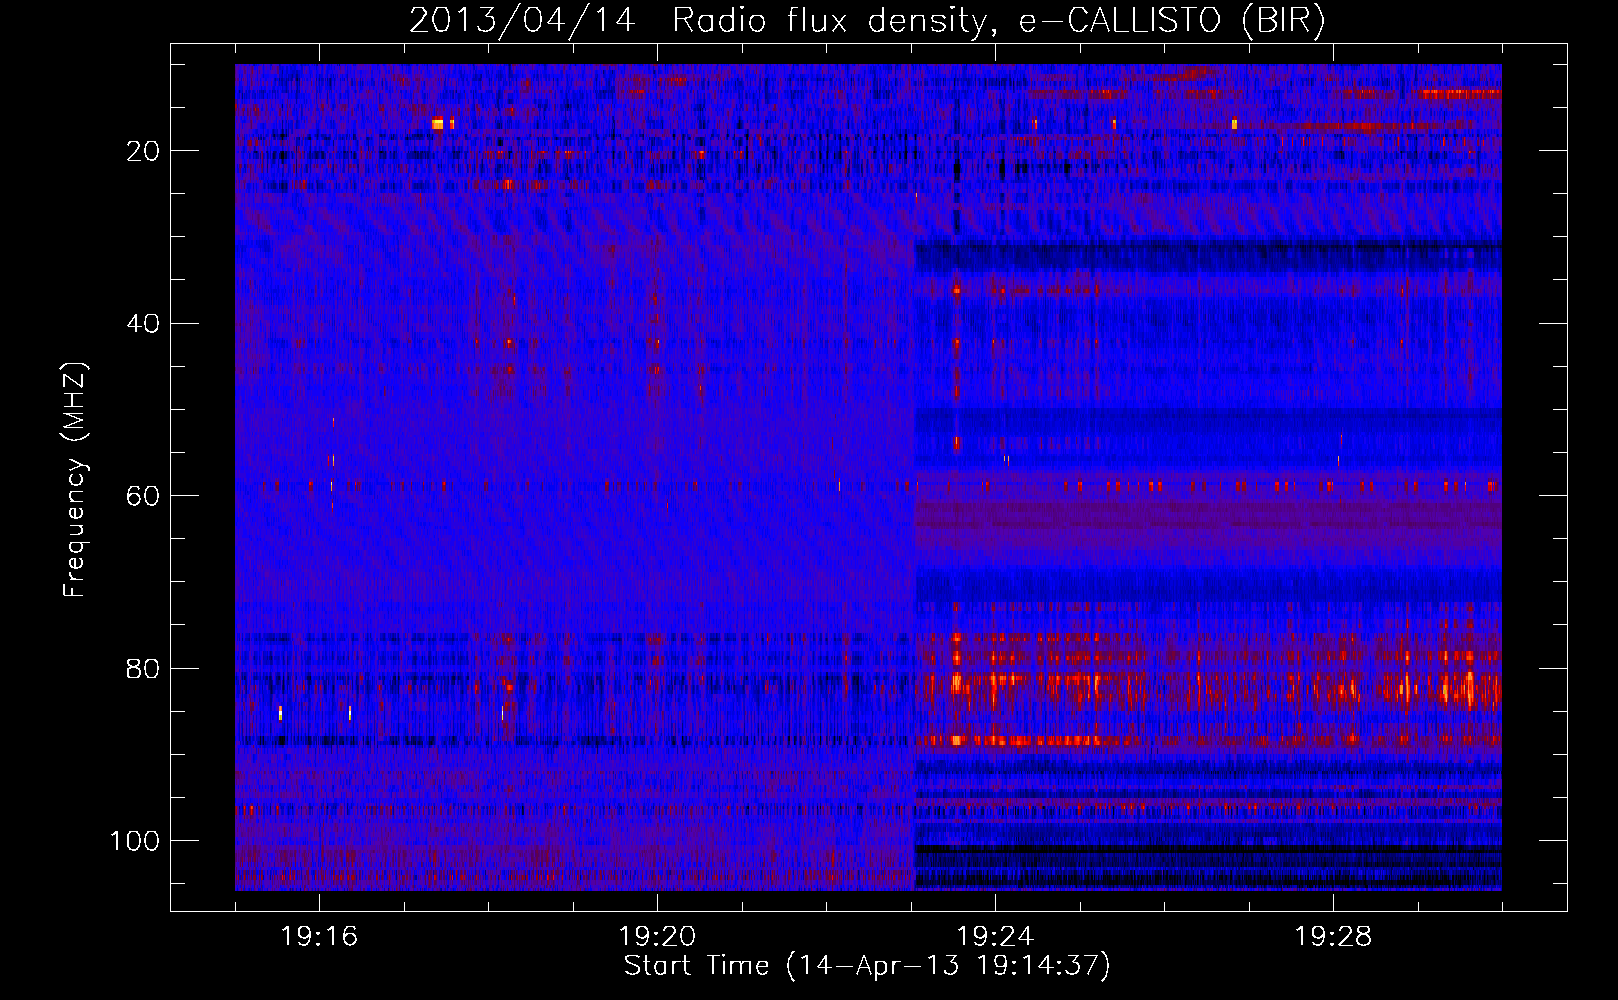Click the 20 frequency tick label
The image size is (1618, 1000).
coord(143,151)
